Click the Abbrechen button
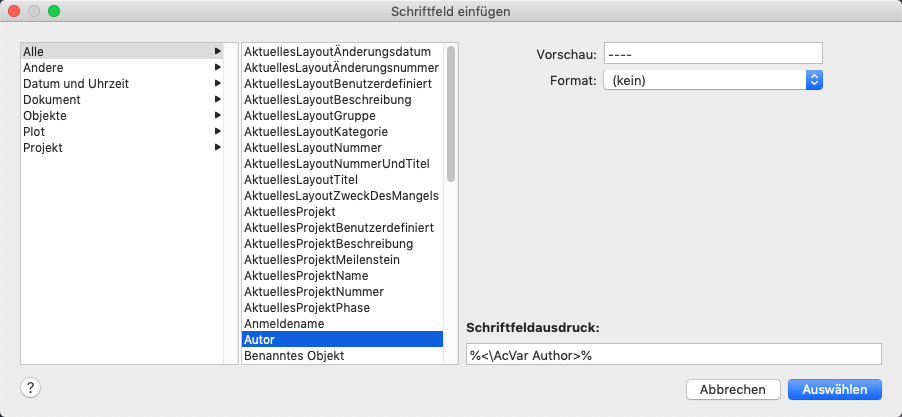This screenshot has width=902, height=417. pos(733,389)
